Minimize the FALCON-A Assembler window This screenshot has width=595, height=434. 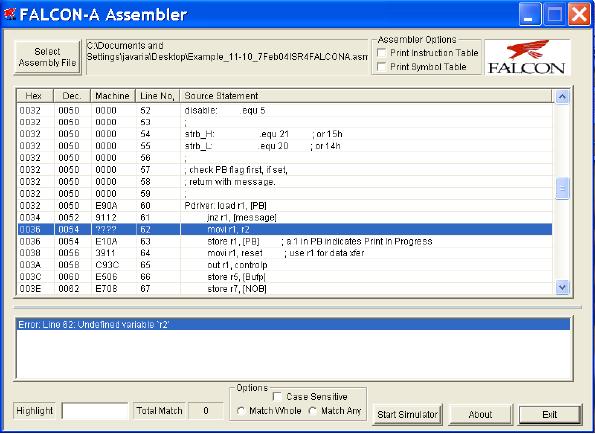(x=530, y=14)
